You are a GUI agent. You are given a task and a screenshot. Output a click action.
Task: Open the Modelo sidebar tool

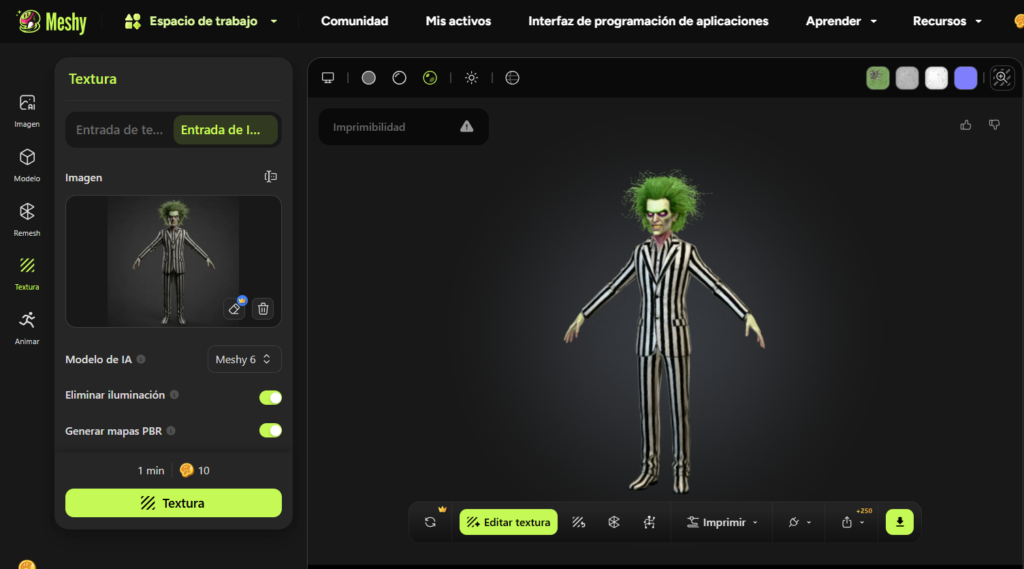click(27, 165)
